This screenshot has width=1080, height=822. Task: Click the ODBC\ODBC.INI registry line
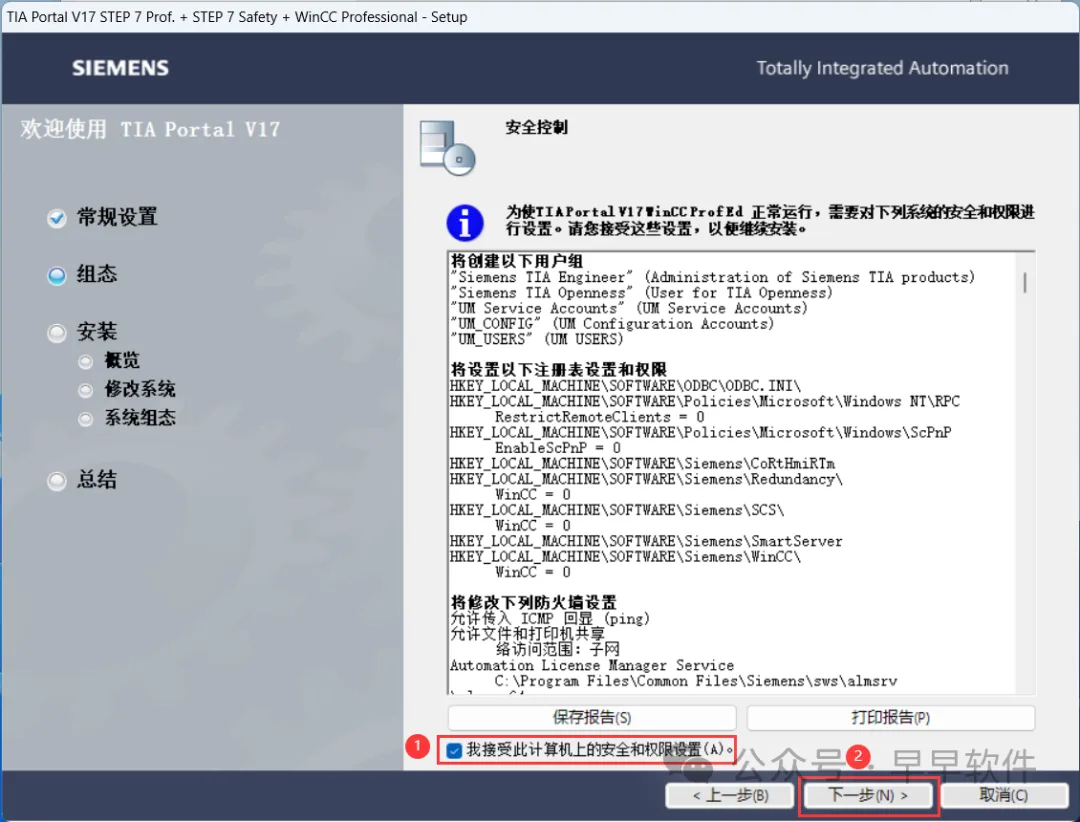[625, 386]
